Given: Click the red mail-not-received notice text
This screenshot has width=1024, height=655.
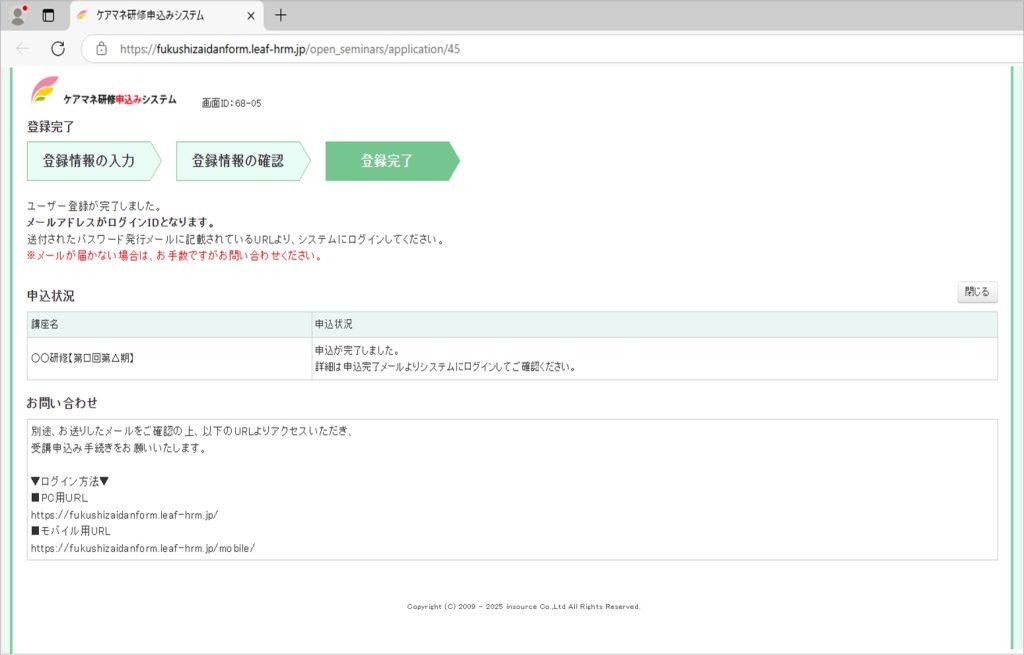Looking at the screenshot, I should [x=174, y=256].
